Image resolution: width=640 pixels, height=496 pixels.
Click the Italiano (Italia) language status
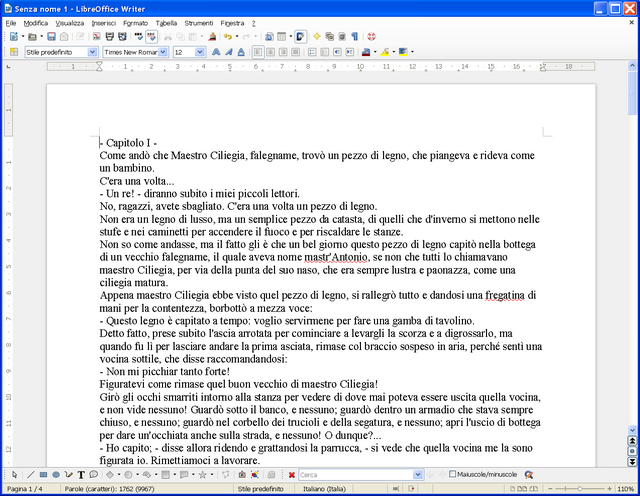324,489
